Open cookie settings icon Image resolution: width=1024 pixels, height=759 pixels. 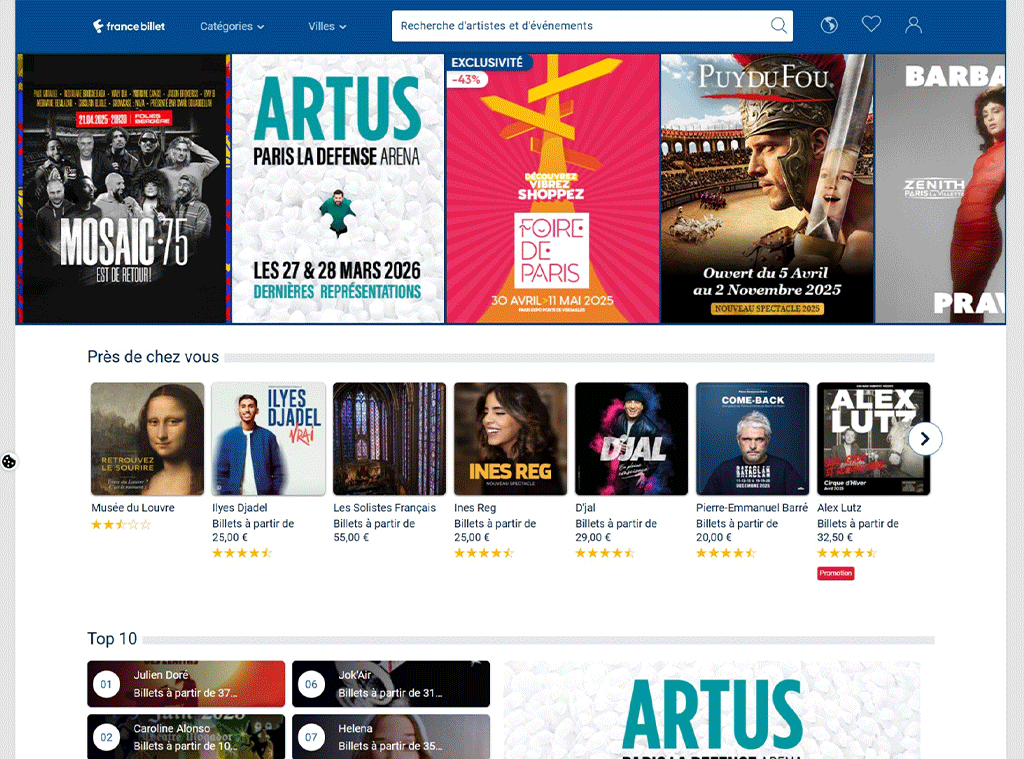[9, 462]
